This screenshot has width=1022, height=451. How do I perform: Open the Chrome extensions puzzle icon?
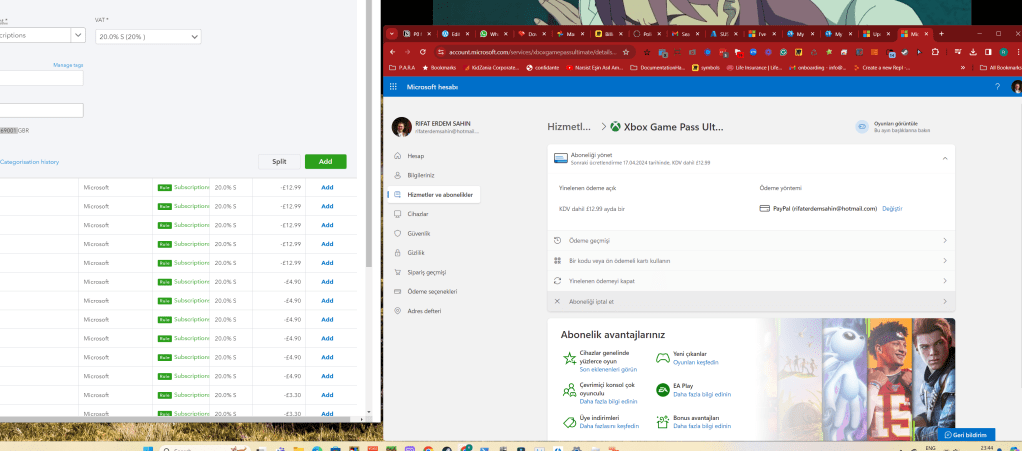point(935,51)
